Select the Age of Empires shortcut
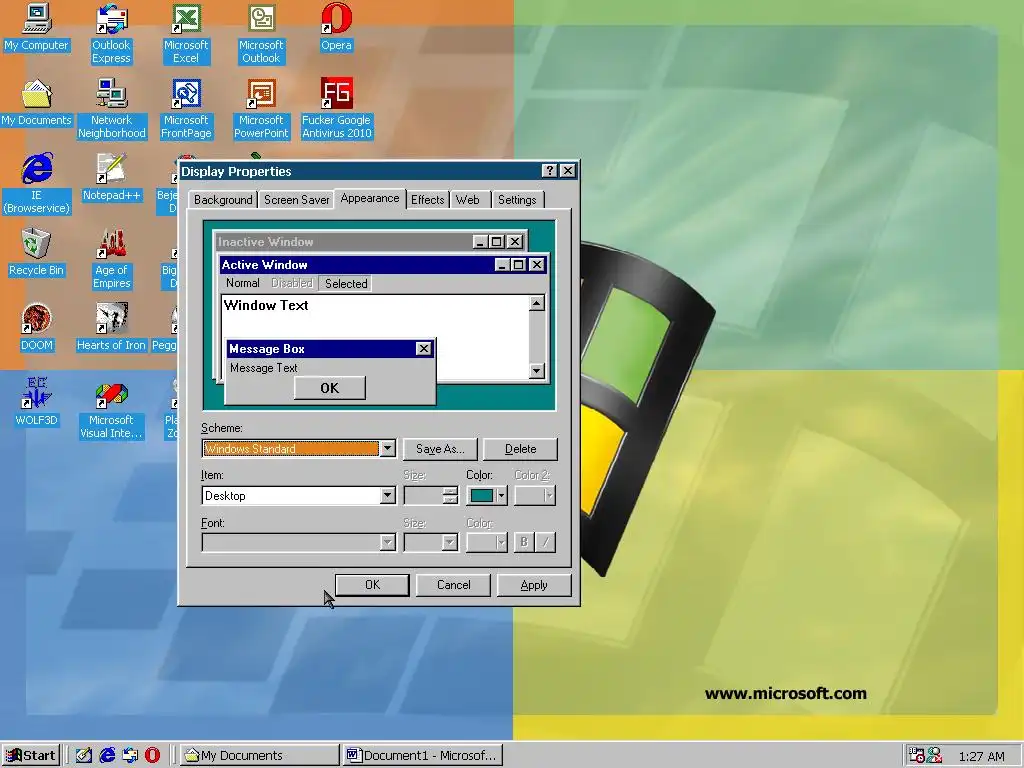The image size is (1024, 768). coord(111,259)
